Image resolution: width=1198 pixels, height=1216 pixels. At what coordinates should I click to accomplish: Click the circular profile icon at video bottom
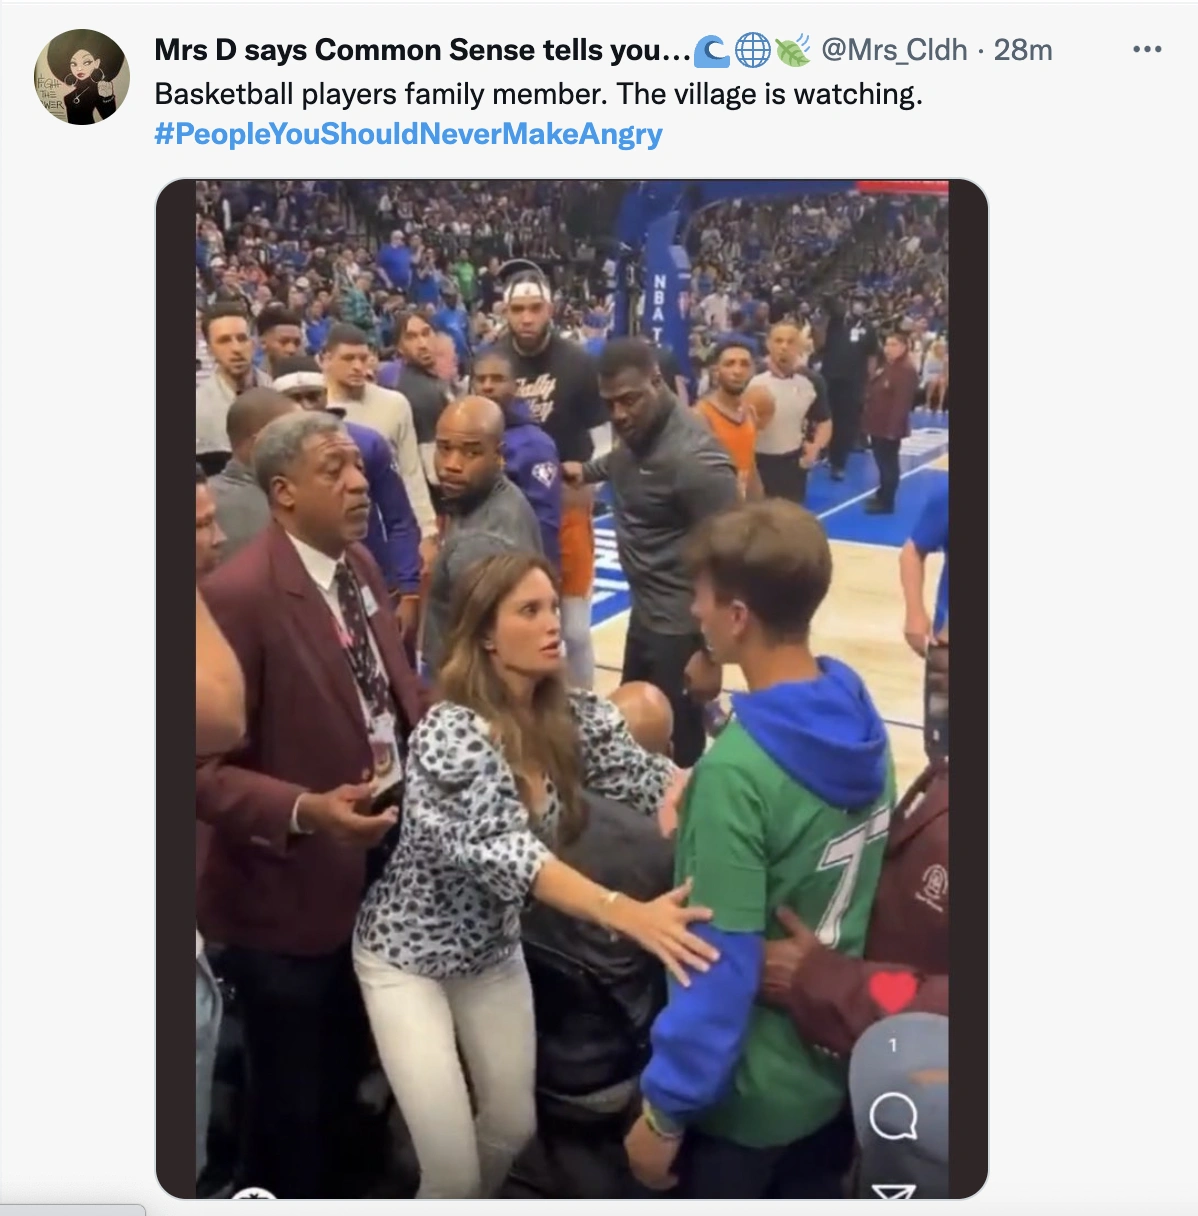(x=254, y=1192)
